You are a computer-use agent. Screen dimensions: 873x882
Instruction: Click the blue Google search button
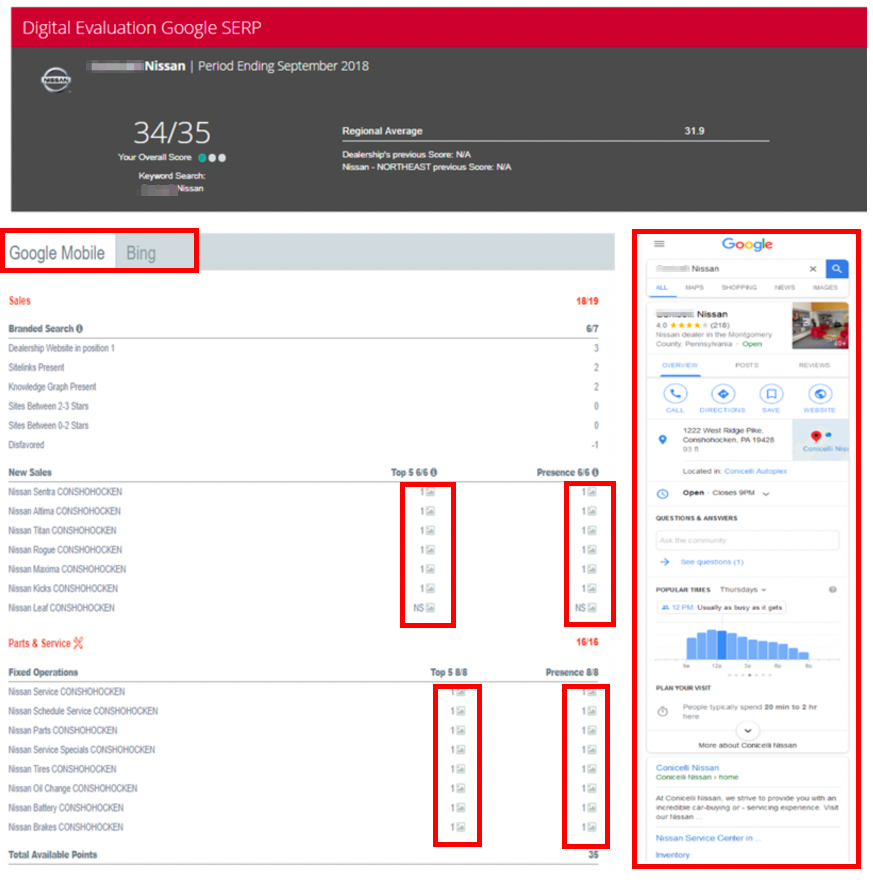click(x=837, y=269)
